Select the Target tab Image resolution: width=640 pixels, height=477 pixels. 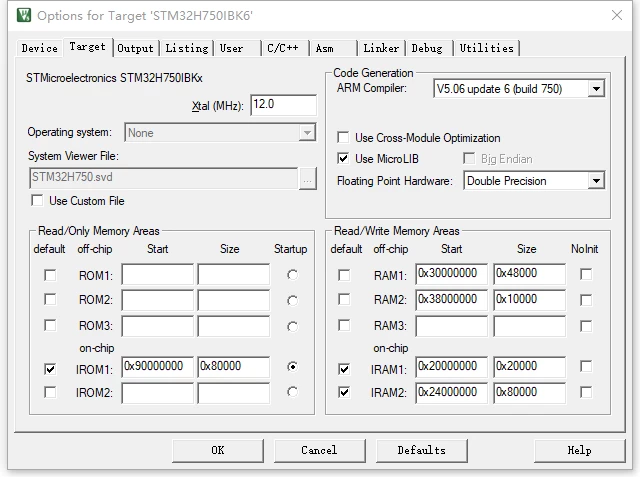[87, 47]
